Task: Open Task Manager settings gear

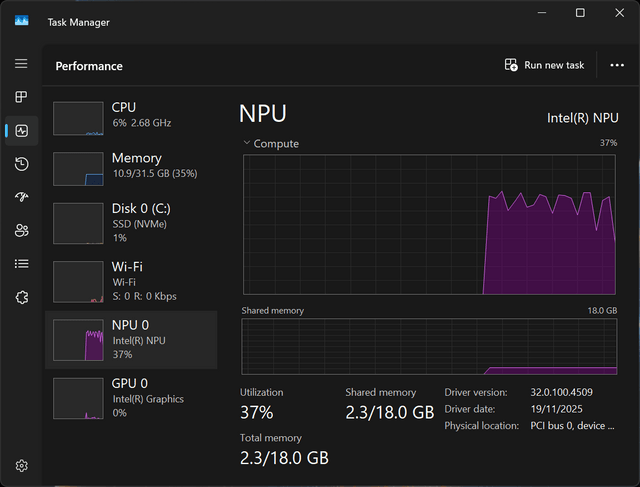Action: [22, 465]
